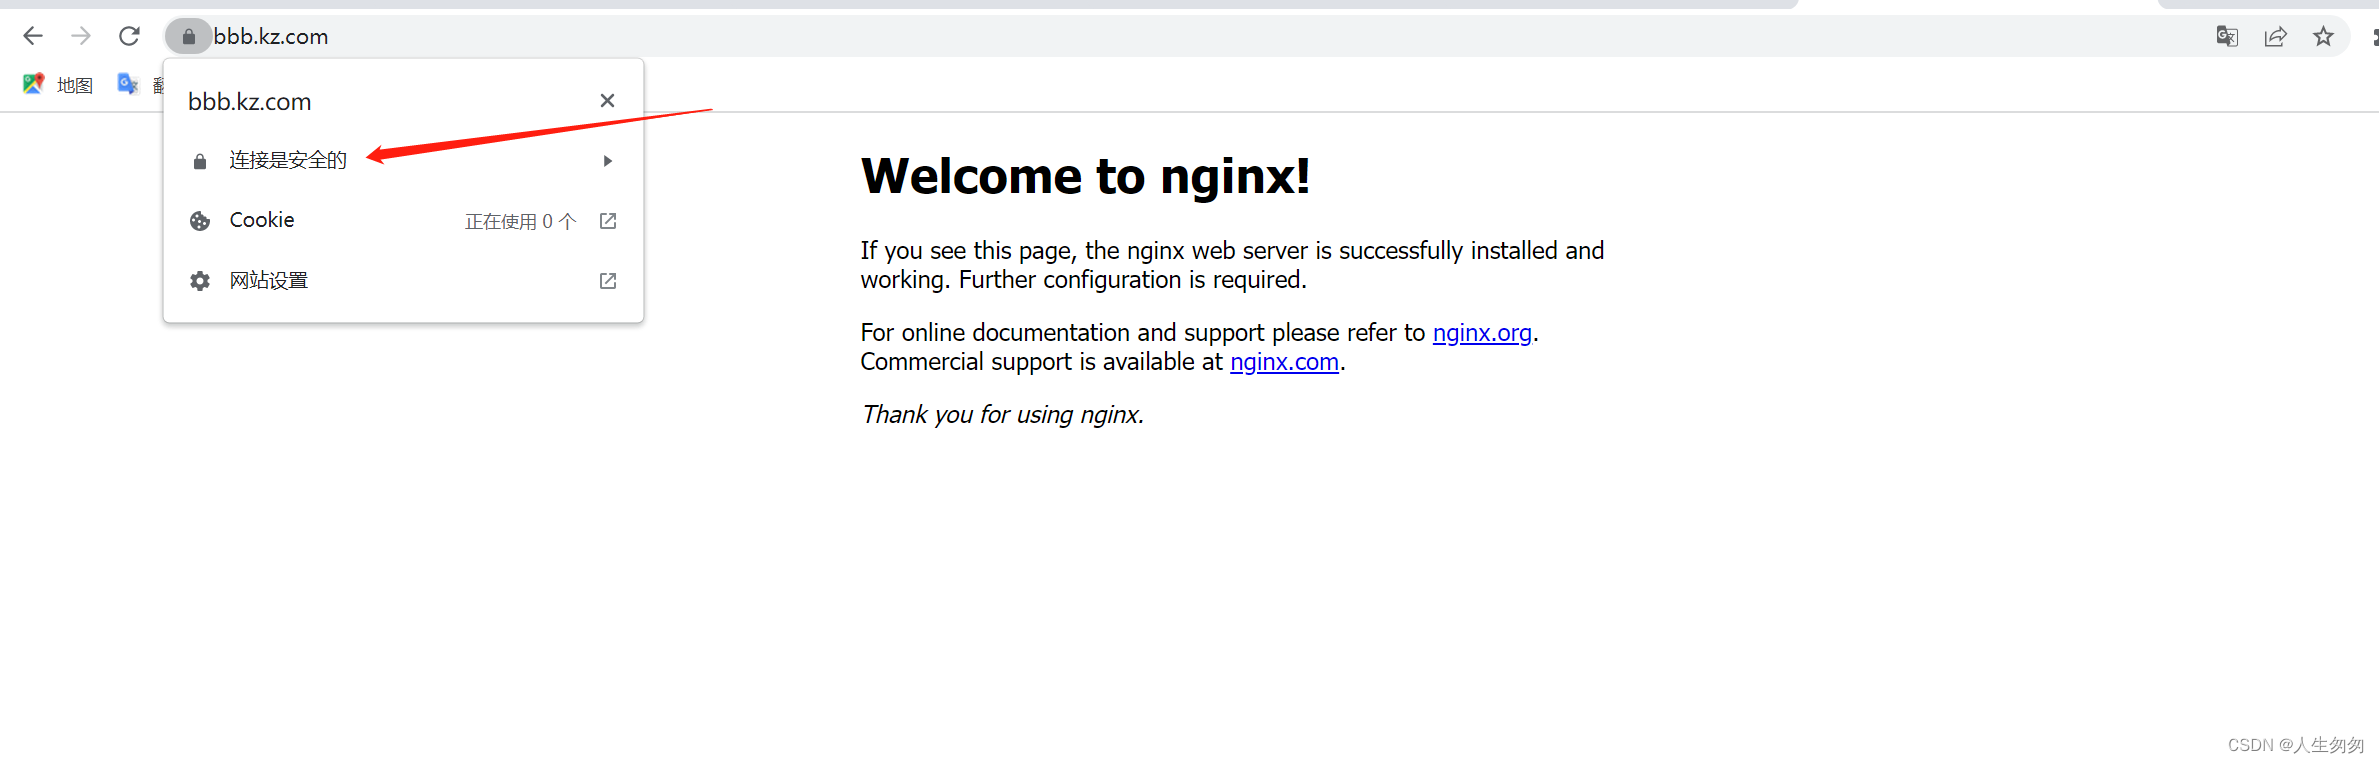
Task: Open the Google Translate bookmark icon
Action: [128, 85]
